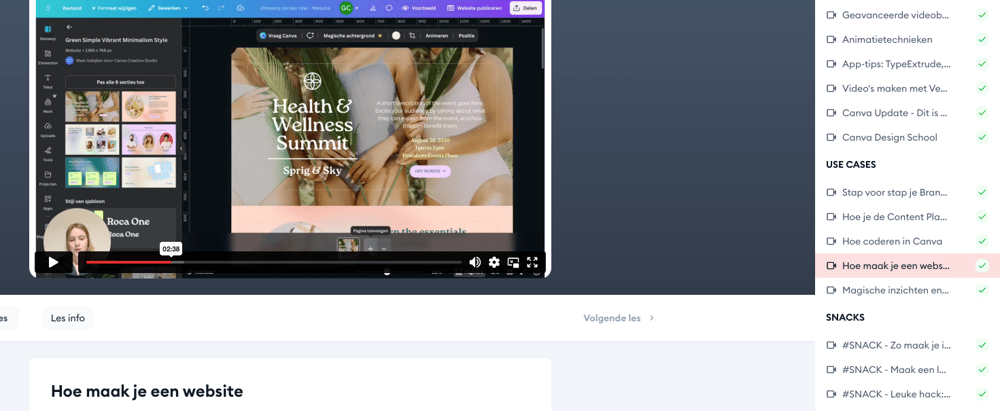This screenshot has width=1000, height=411.
Task: Click Voorbeeld in the video's Canva editor
Action: click(419, 8)
